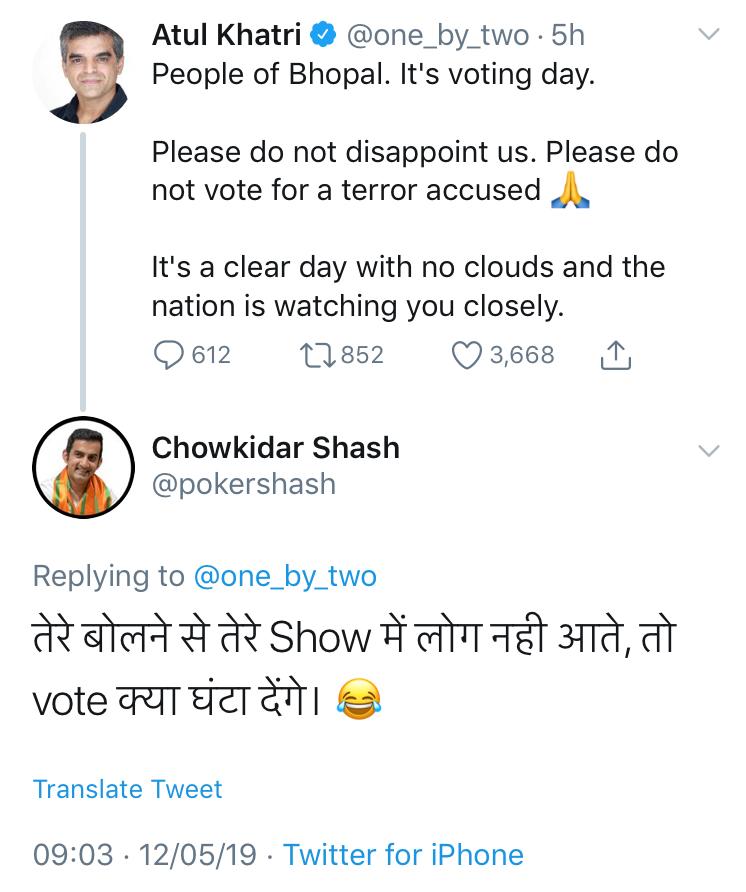Image resolution: width=746 pixels, height=892 pixels.
Task: Like the tweet with heart icon
Action: coord(467,355)
